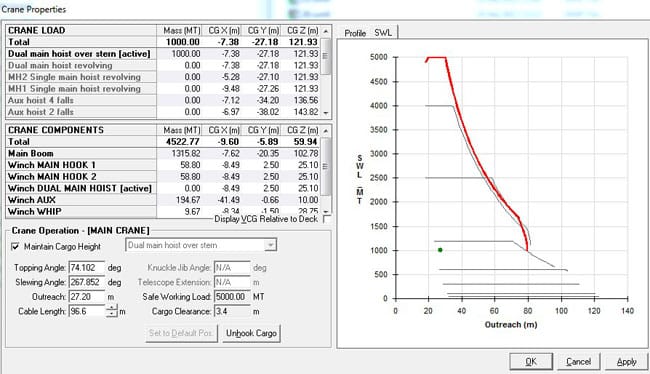Viewport: 650px width, 374px height.
Task: Click the CRANE LOAD column header
Action: click(x=81, y=31)
